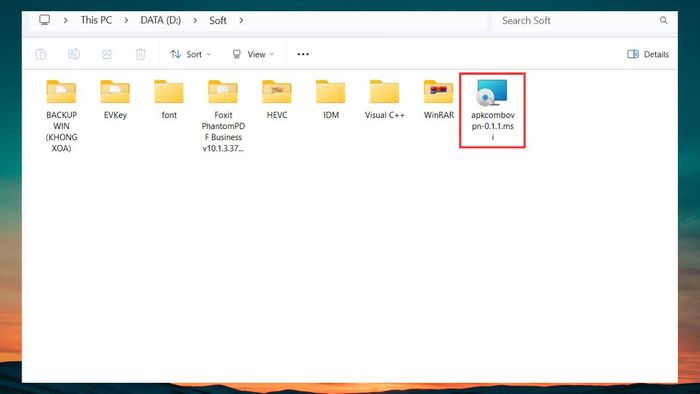700x394 pixels.
Task: Open the See more three-dots menu
Action: [x=303, y=54]
